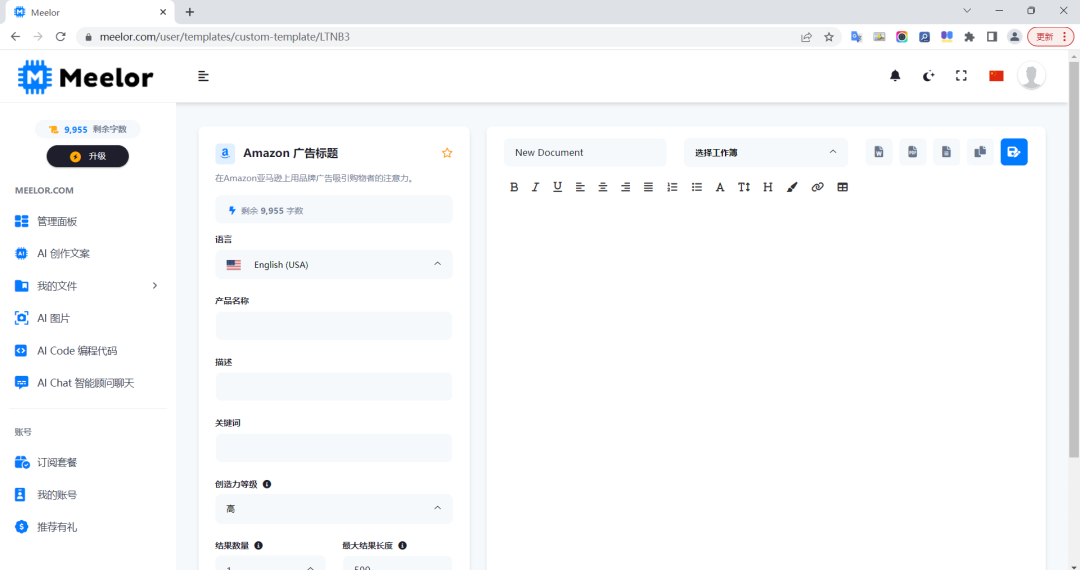Insert a hyperlink in the editor
Viewport: 1080px width, 570px height.
point(817,187)
